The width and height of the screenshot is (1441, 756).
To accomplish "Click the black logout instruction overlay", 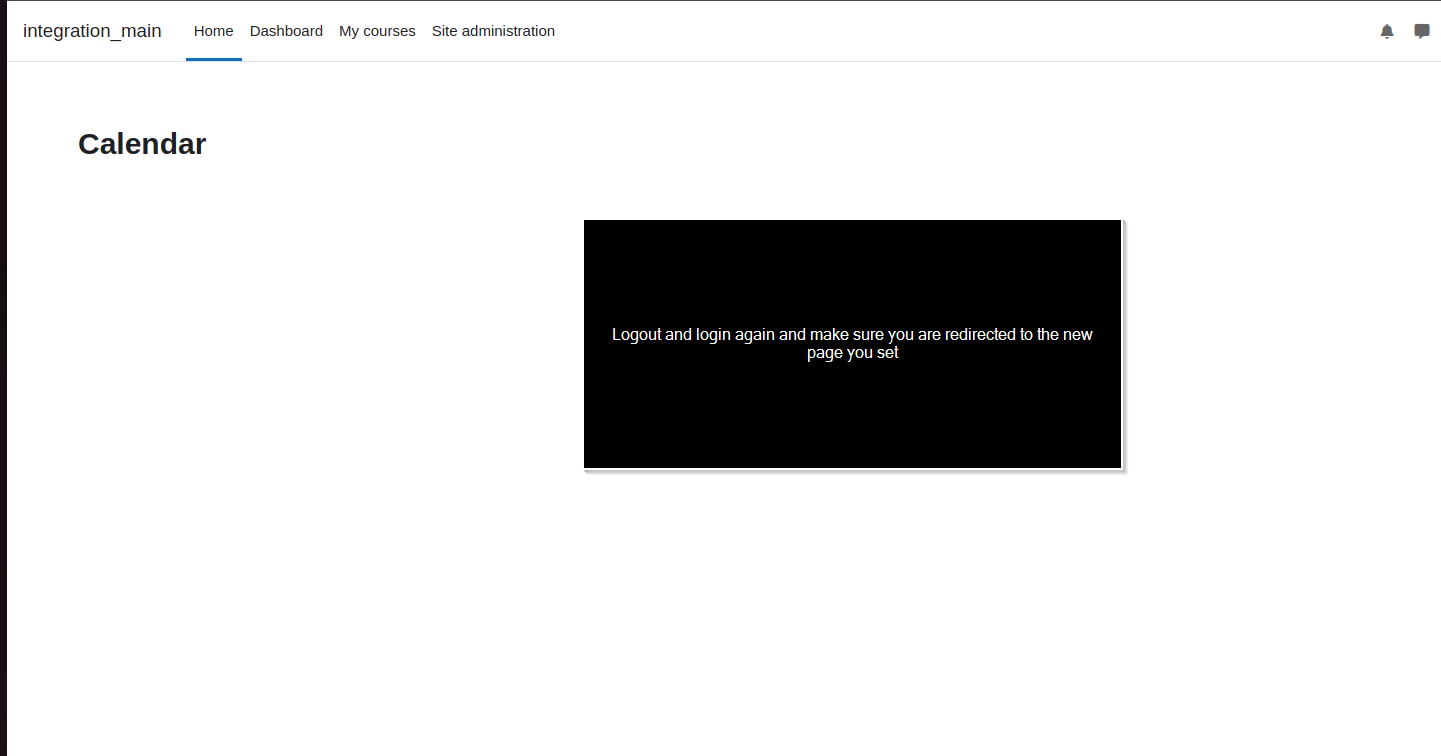I will (x=853, y=344).
